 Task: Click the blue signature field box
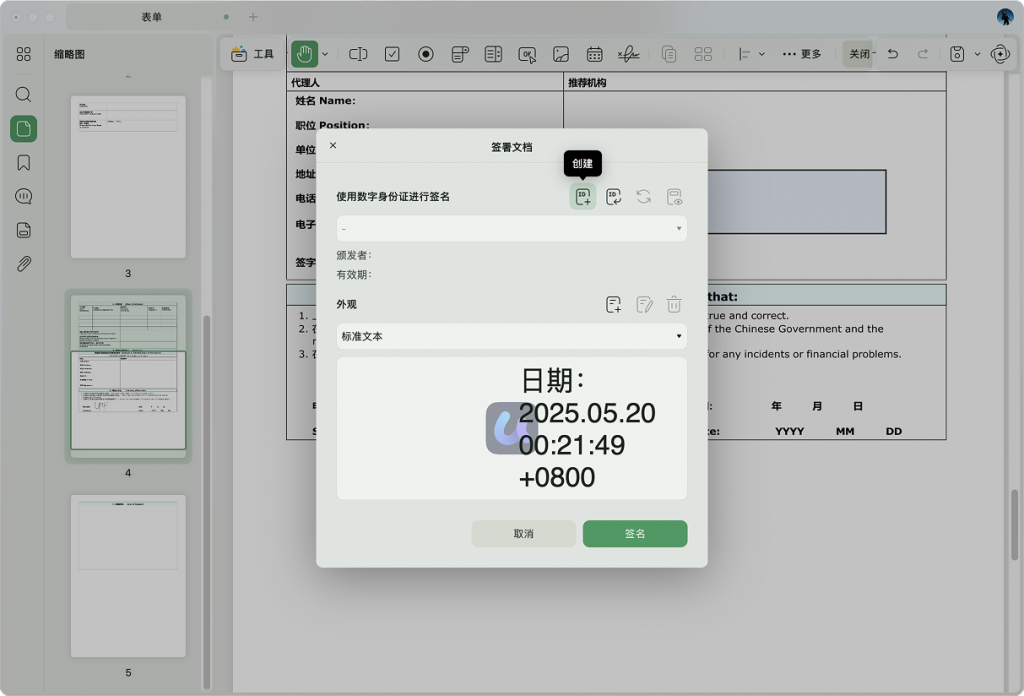[x=797, y=202]
